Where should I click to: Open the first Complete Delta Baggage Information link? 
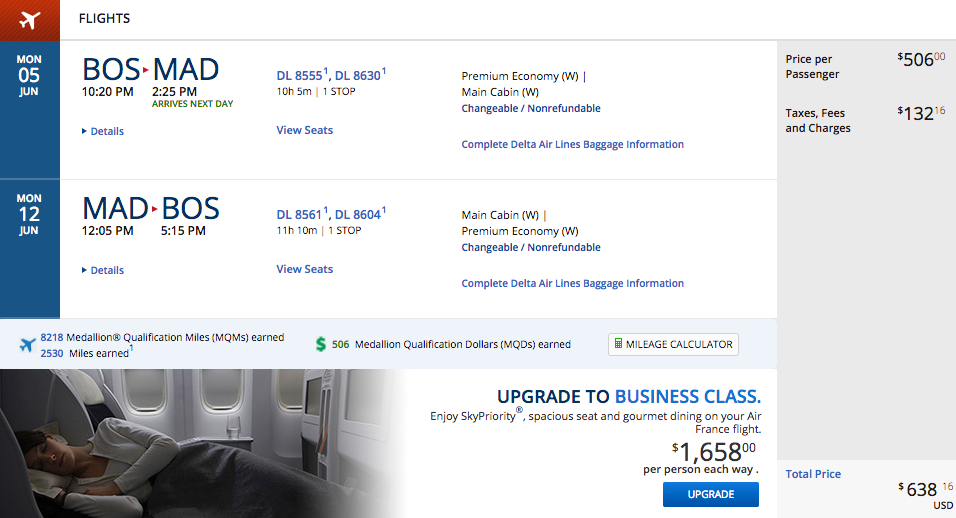coord(573,144)
